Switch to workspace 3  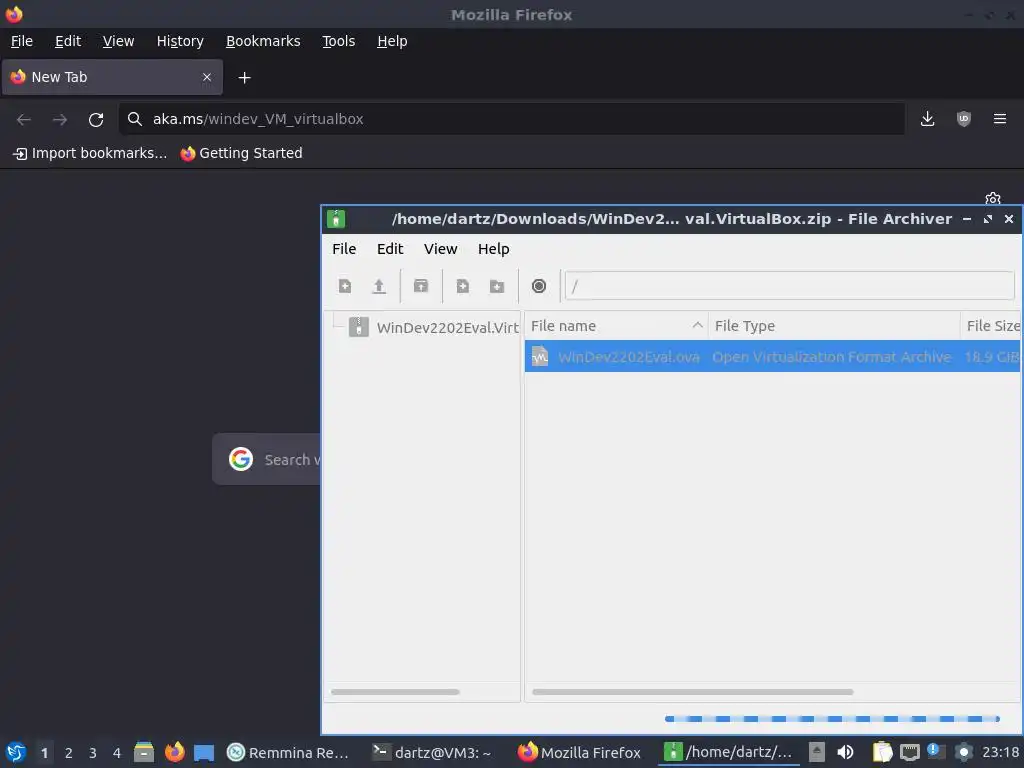tap(93, 753)
